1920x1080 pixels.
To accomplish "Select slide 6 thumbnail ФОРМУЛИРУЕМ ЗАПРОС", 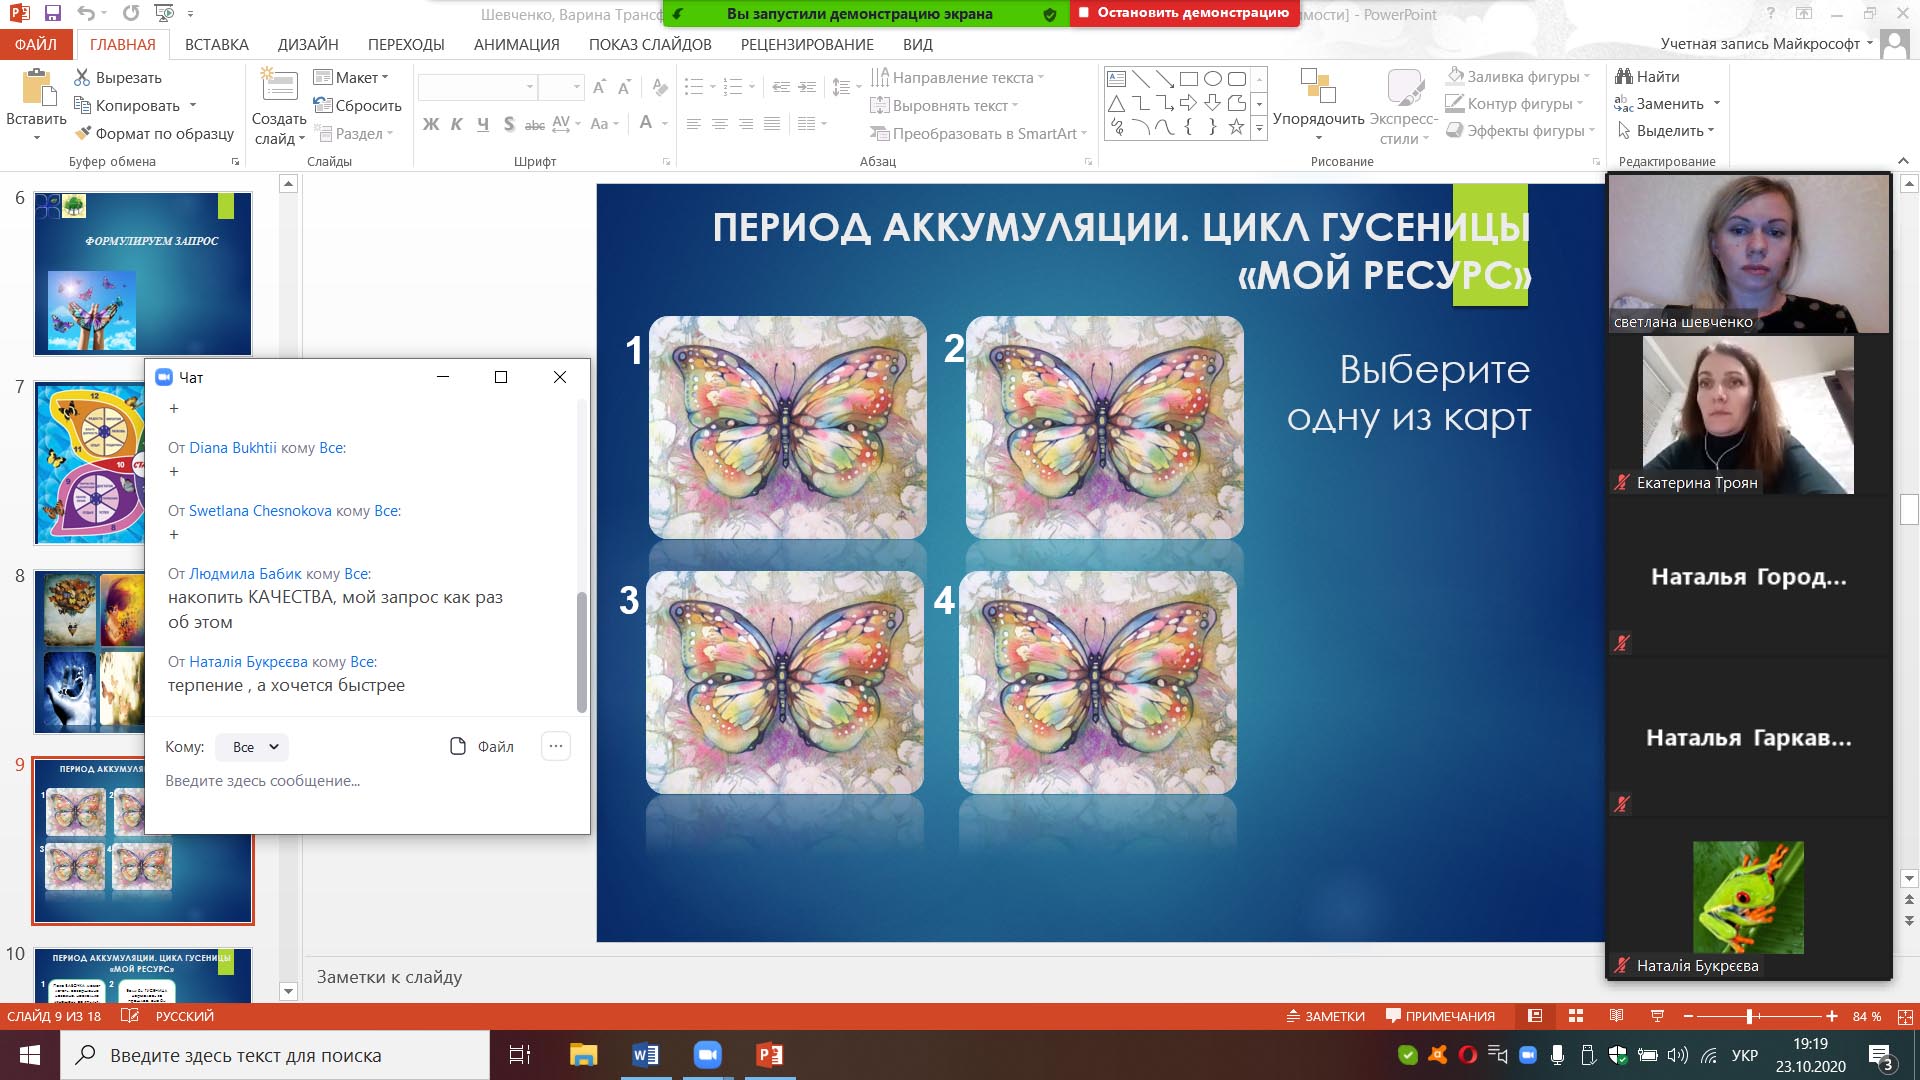I will click(x=143, y=275).
